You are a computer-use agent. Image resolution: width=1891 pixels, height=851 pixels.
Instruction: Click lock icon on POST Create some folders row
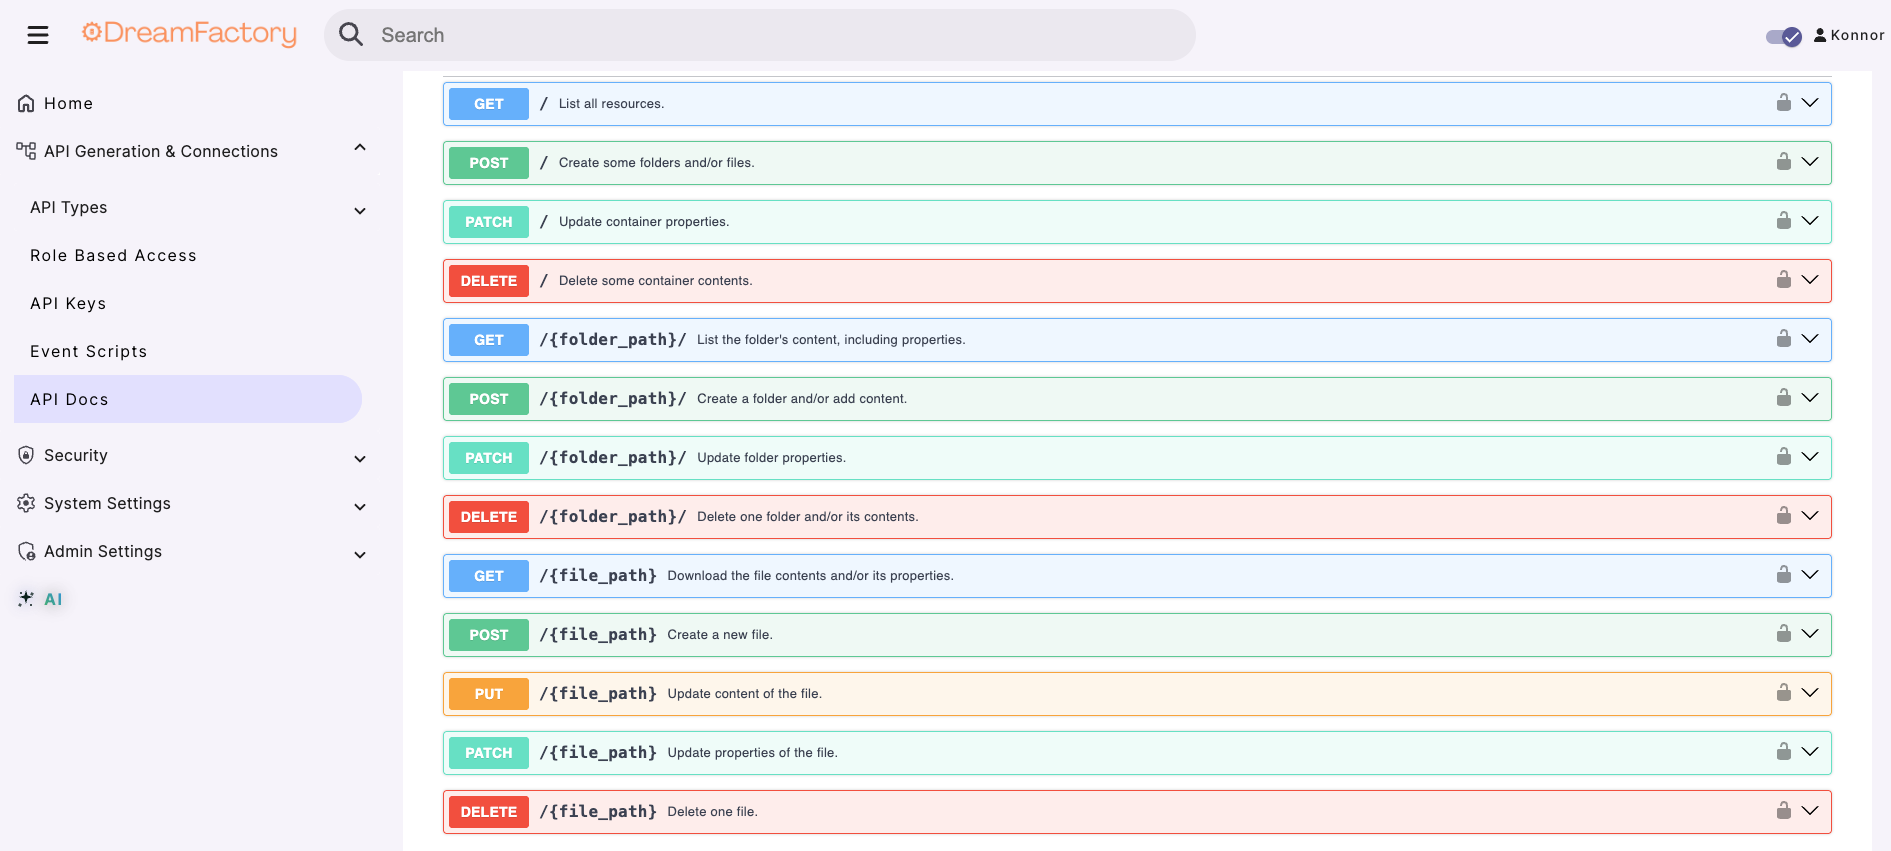click(1783, 161)
